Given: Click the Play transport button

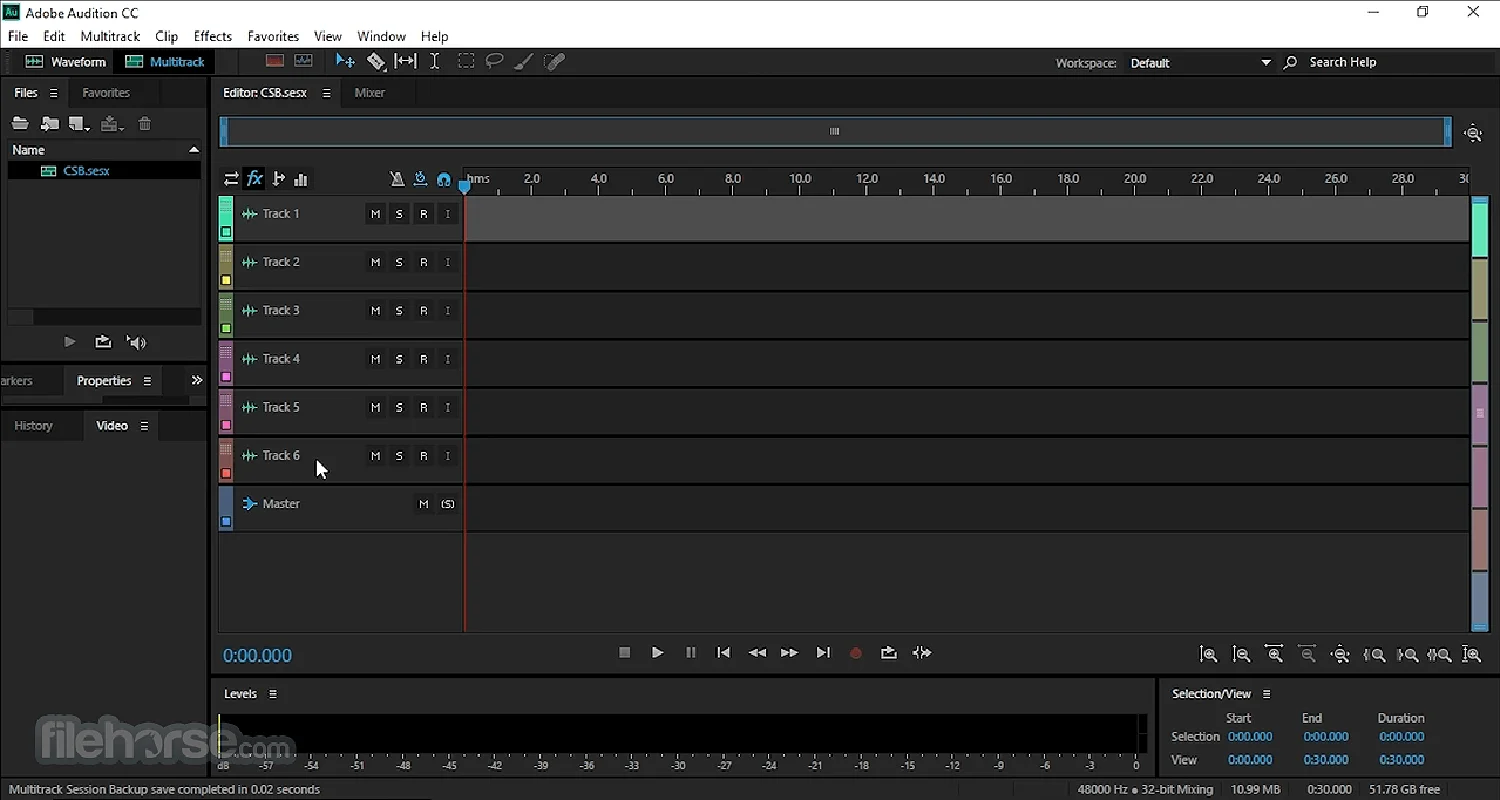Looking at the screenshot, I should 657,653.
